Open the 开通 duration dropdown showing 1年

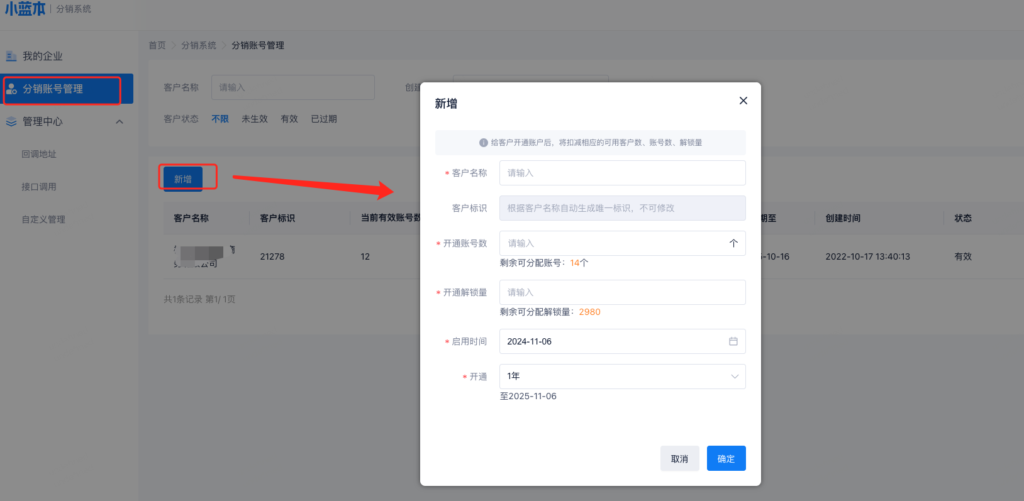coord(622,376)
